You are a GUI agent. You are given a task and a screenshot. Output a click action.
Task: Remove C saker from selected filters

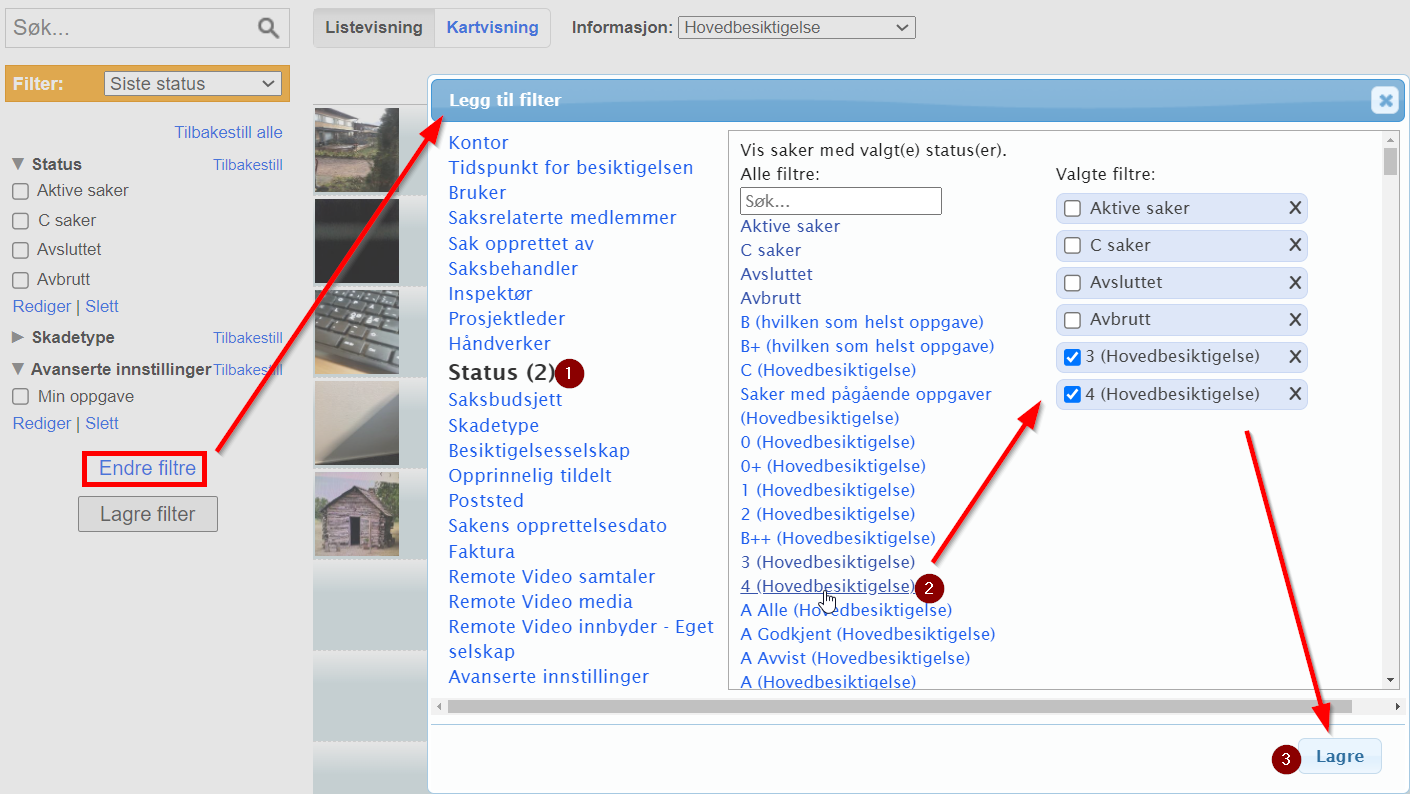(x=1295, y=245)
